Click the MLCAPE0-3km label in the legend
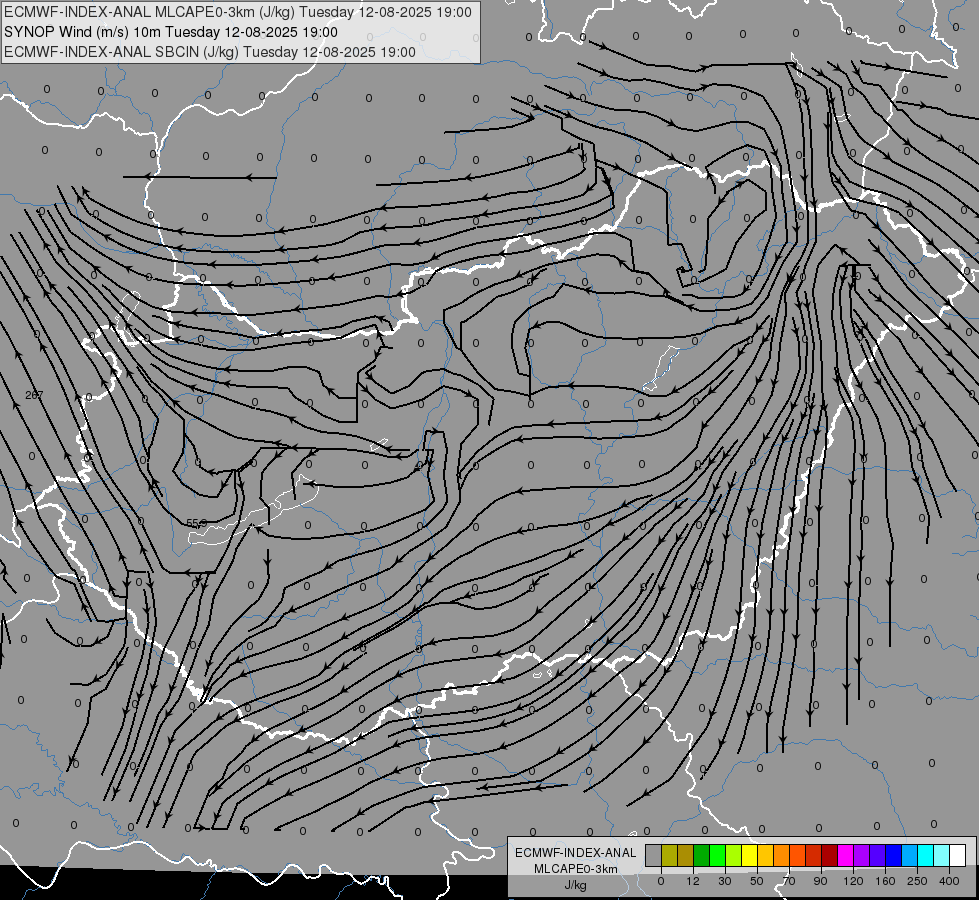This screenshot has height=900, width=979. pyautogui.click(x=576, y=869)
